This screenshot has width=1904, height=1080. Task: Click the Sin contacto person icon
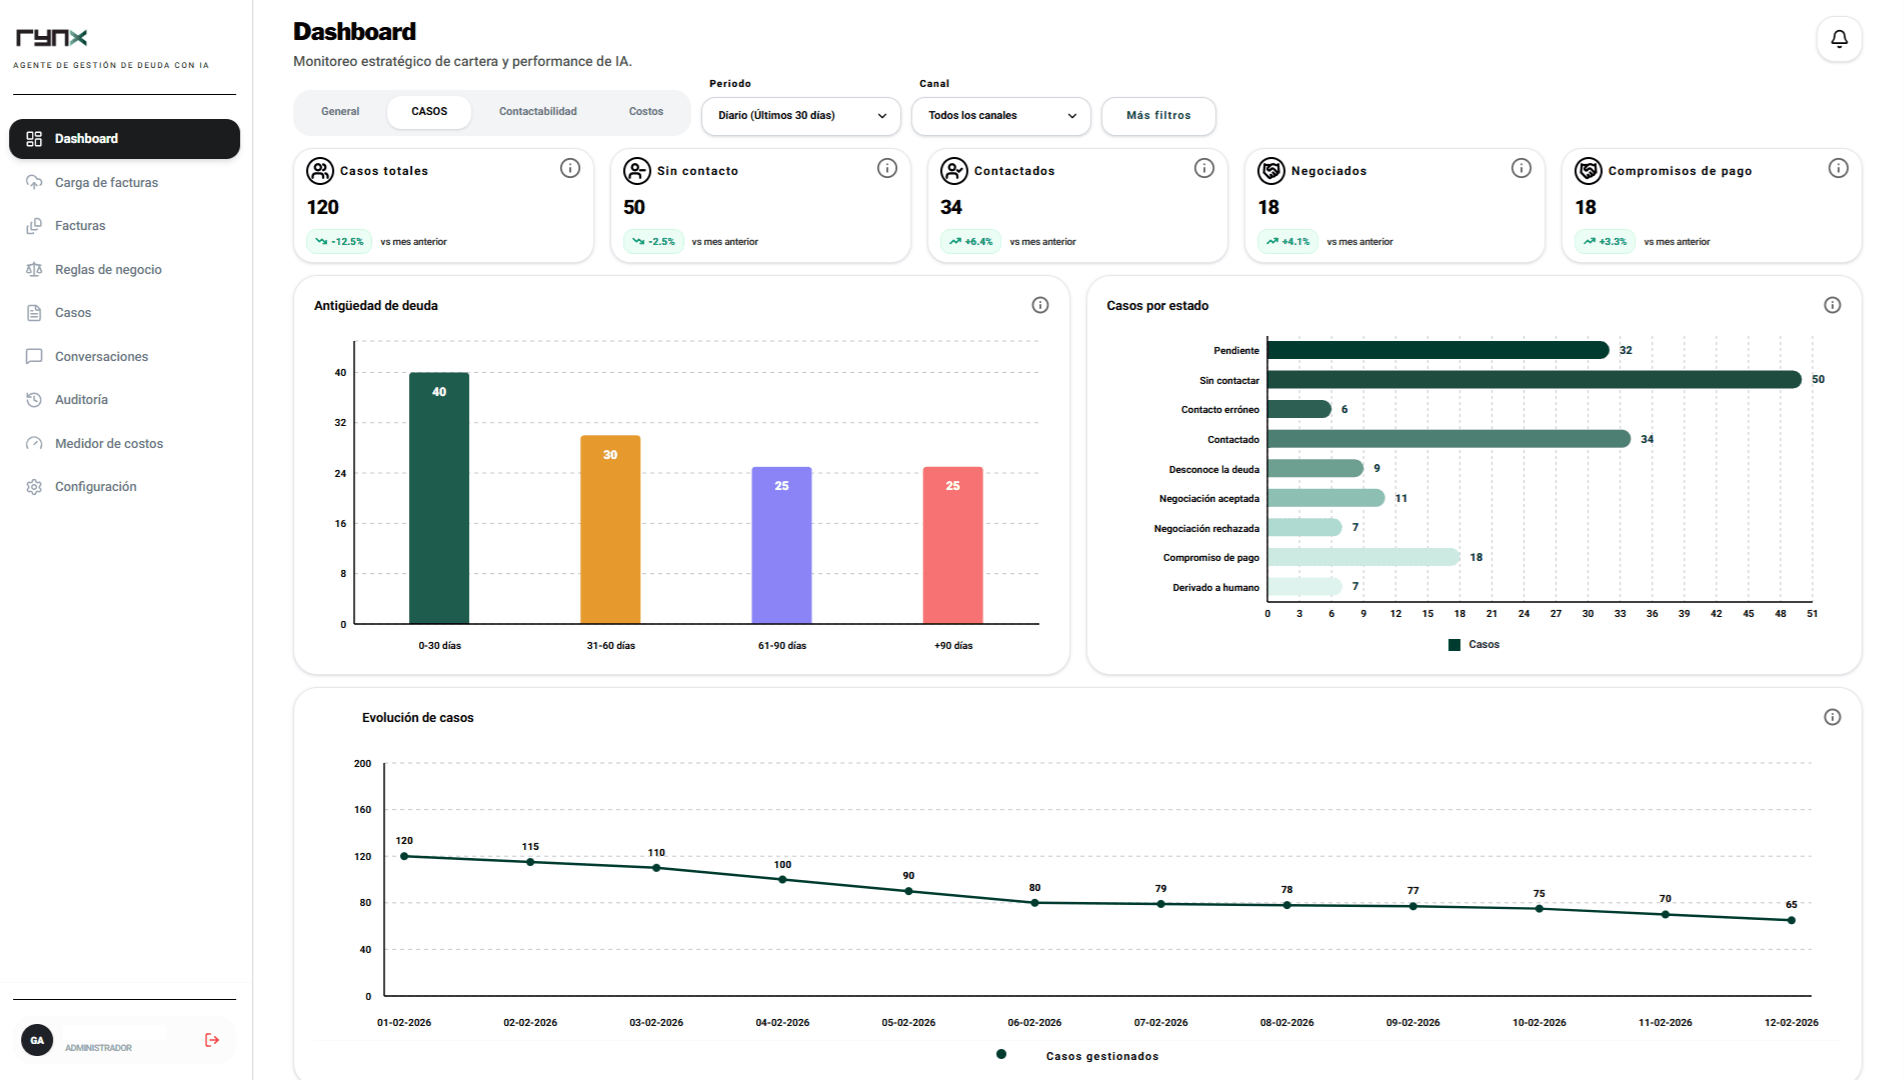coord(637,171)
